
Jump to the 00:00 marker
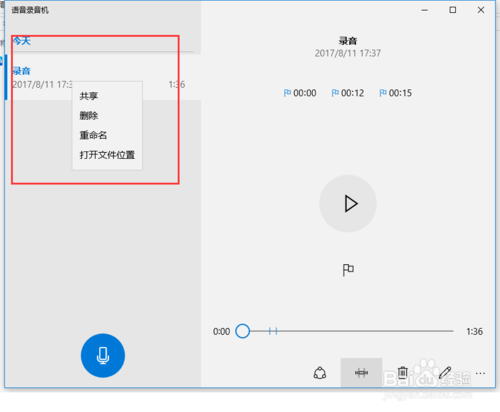(x=300, y=93)
